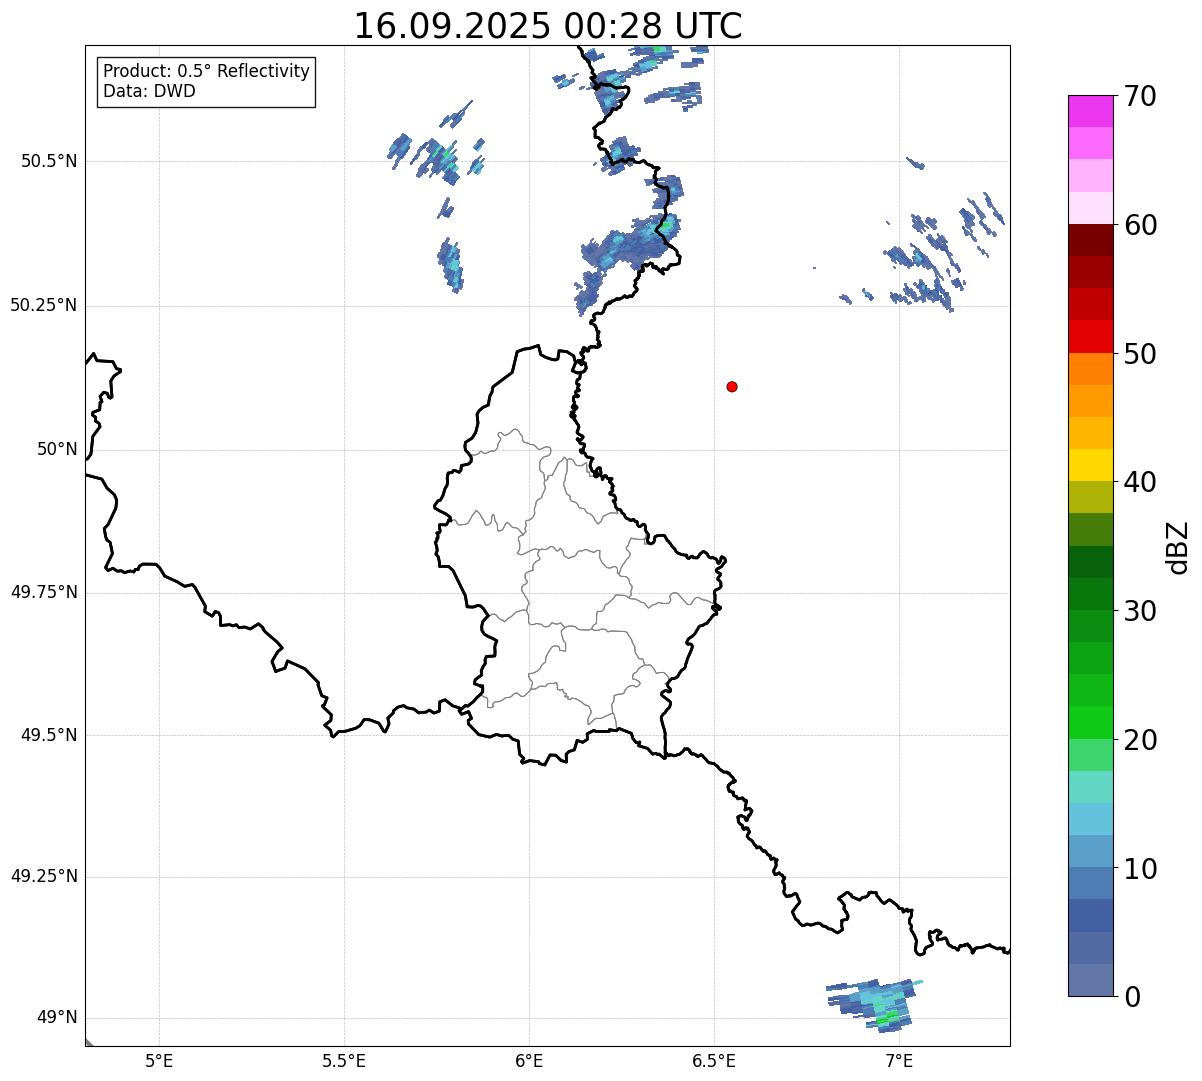Click the 50.5°N latitude label

pyautogui.click(x=49, y=161)
